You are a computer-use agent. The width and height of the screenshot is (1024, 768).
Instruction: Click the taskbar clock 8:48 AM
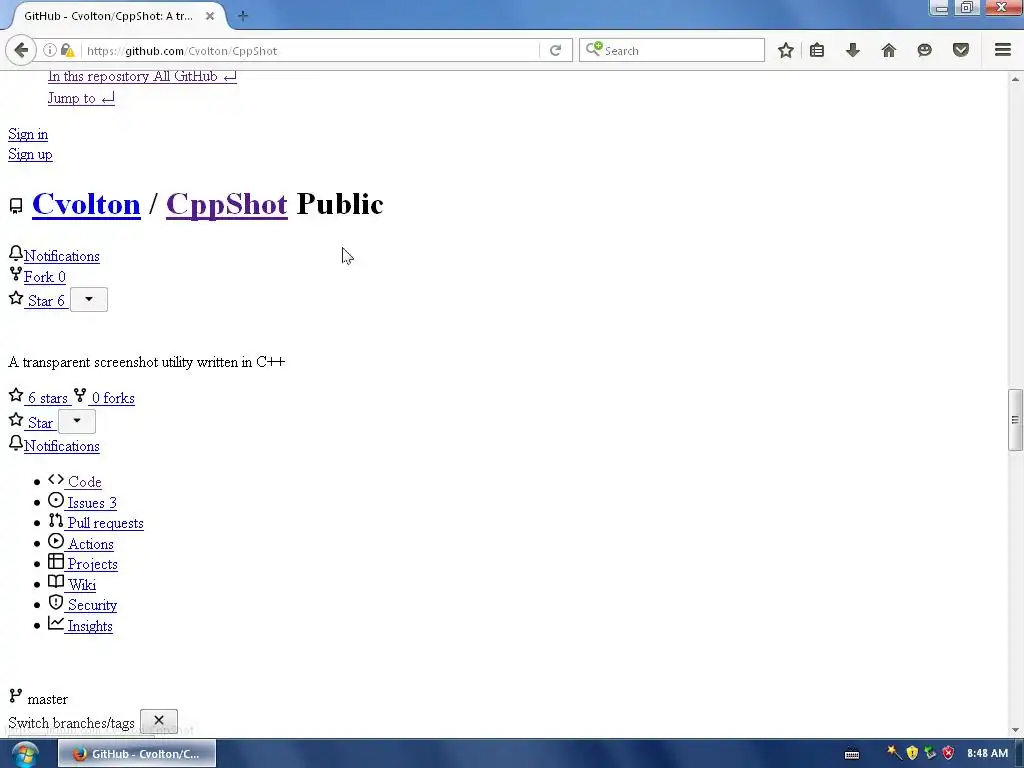(987, 754)
